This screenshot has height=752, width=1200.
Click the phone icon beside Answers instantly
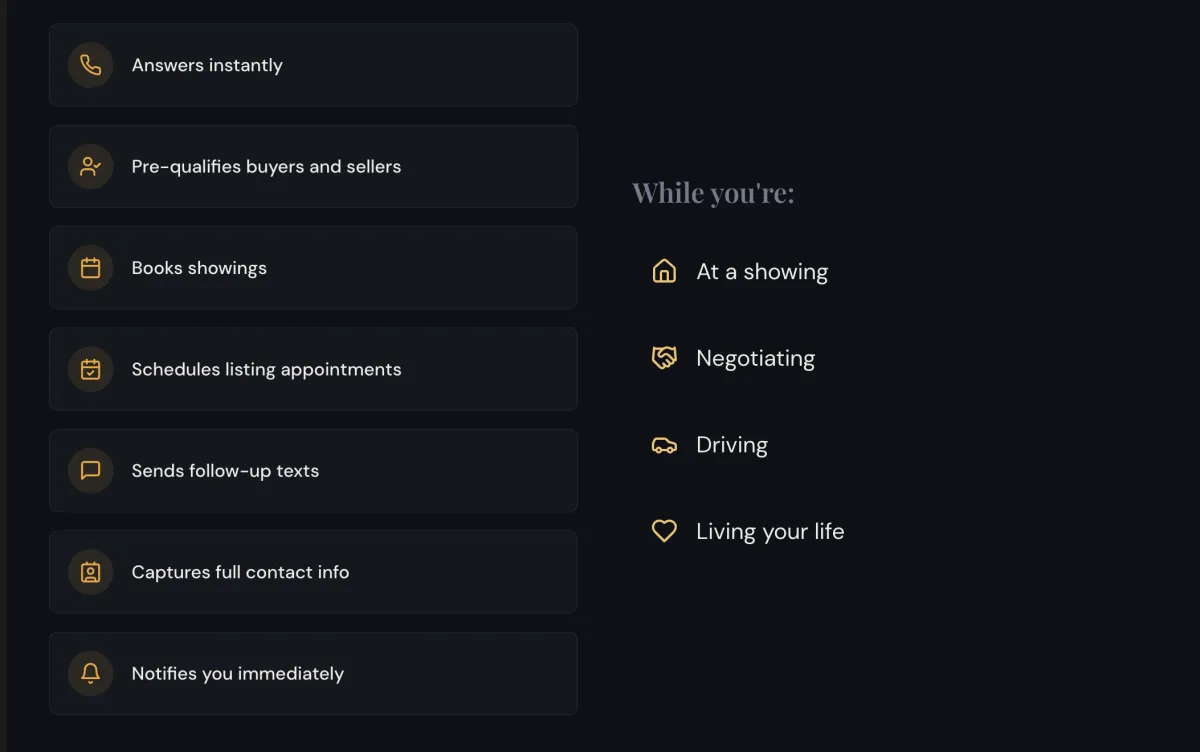(x=90, y=65)
